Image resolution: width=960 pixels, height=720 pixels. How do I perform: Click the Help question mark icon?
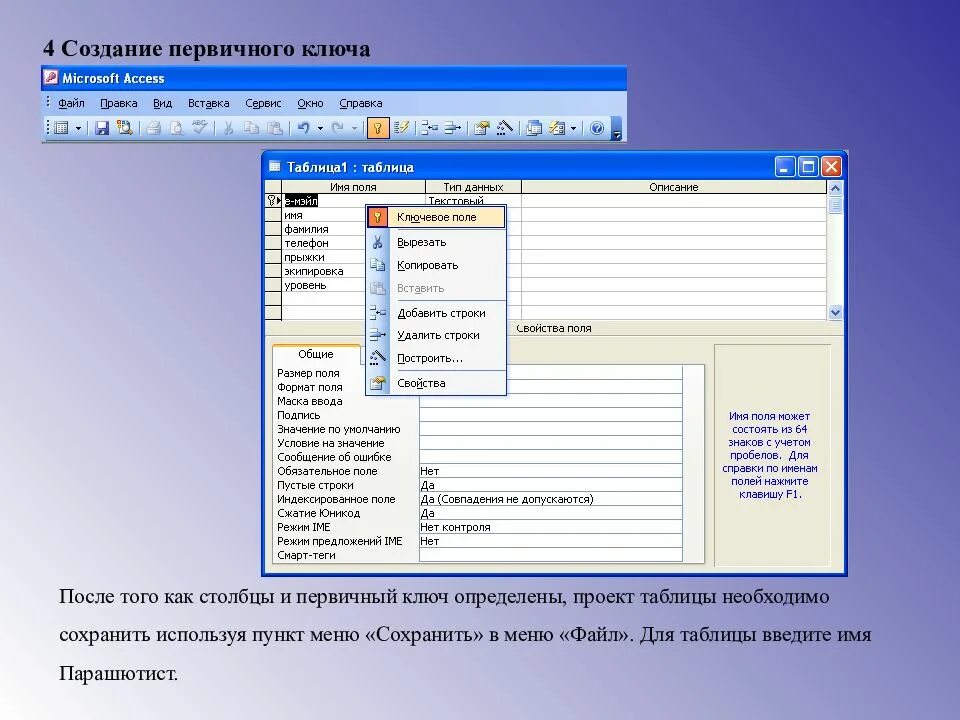pyautogui.click(x=597, y=128)
